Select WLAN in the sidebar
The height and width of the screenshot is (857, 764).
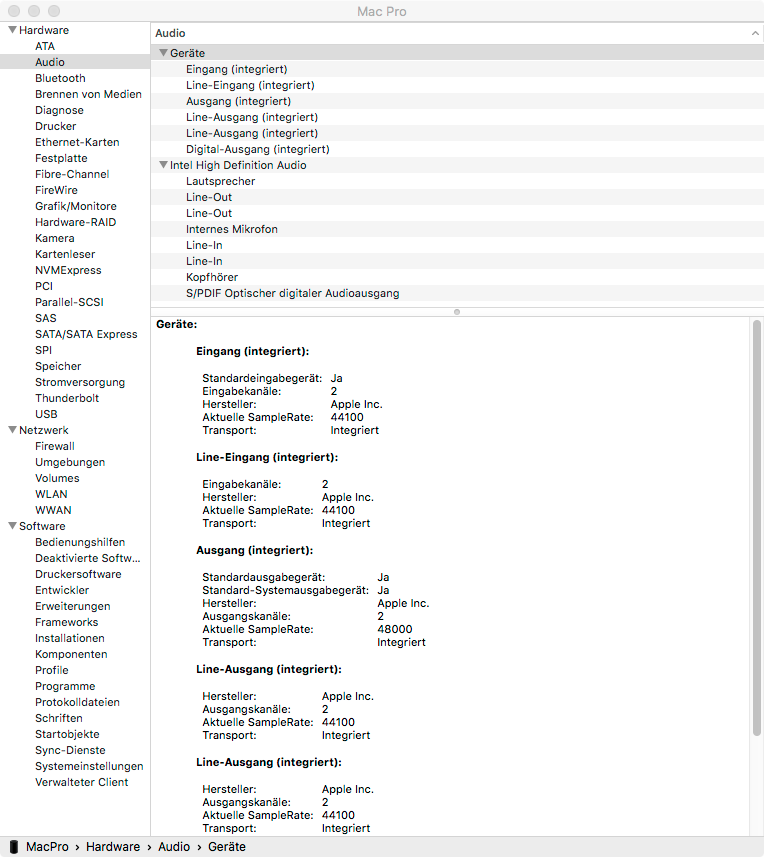(51, 494)
